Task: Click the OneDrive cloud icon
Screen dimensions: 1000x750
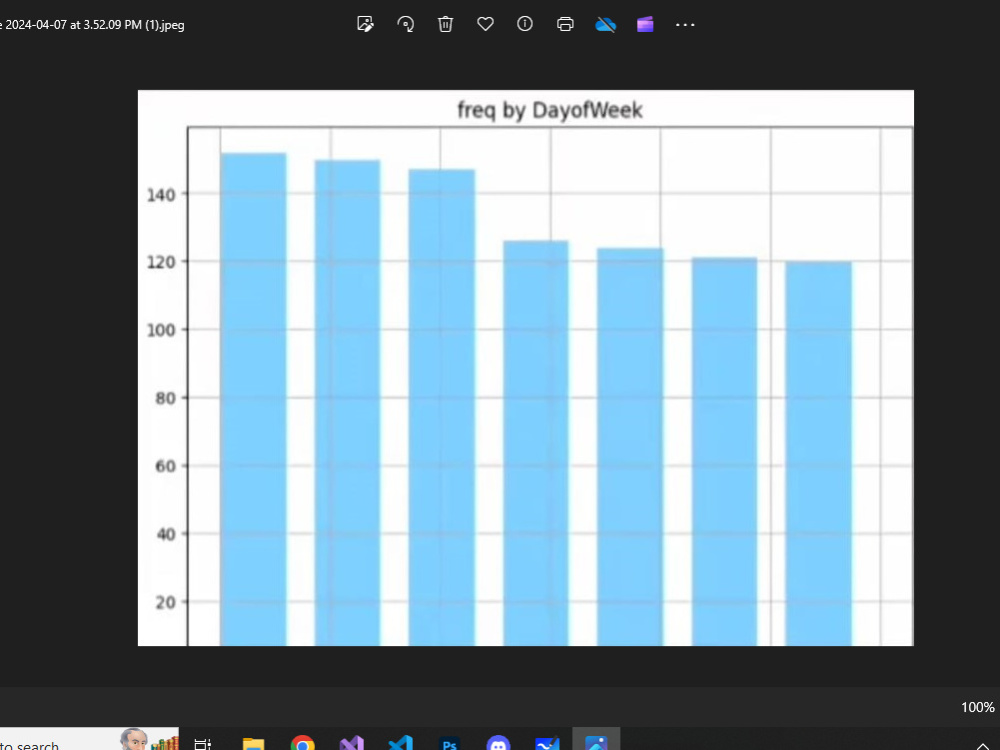Action: [605, 25]
